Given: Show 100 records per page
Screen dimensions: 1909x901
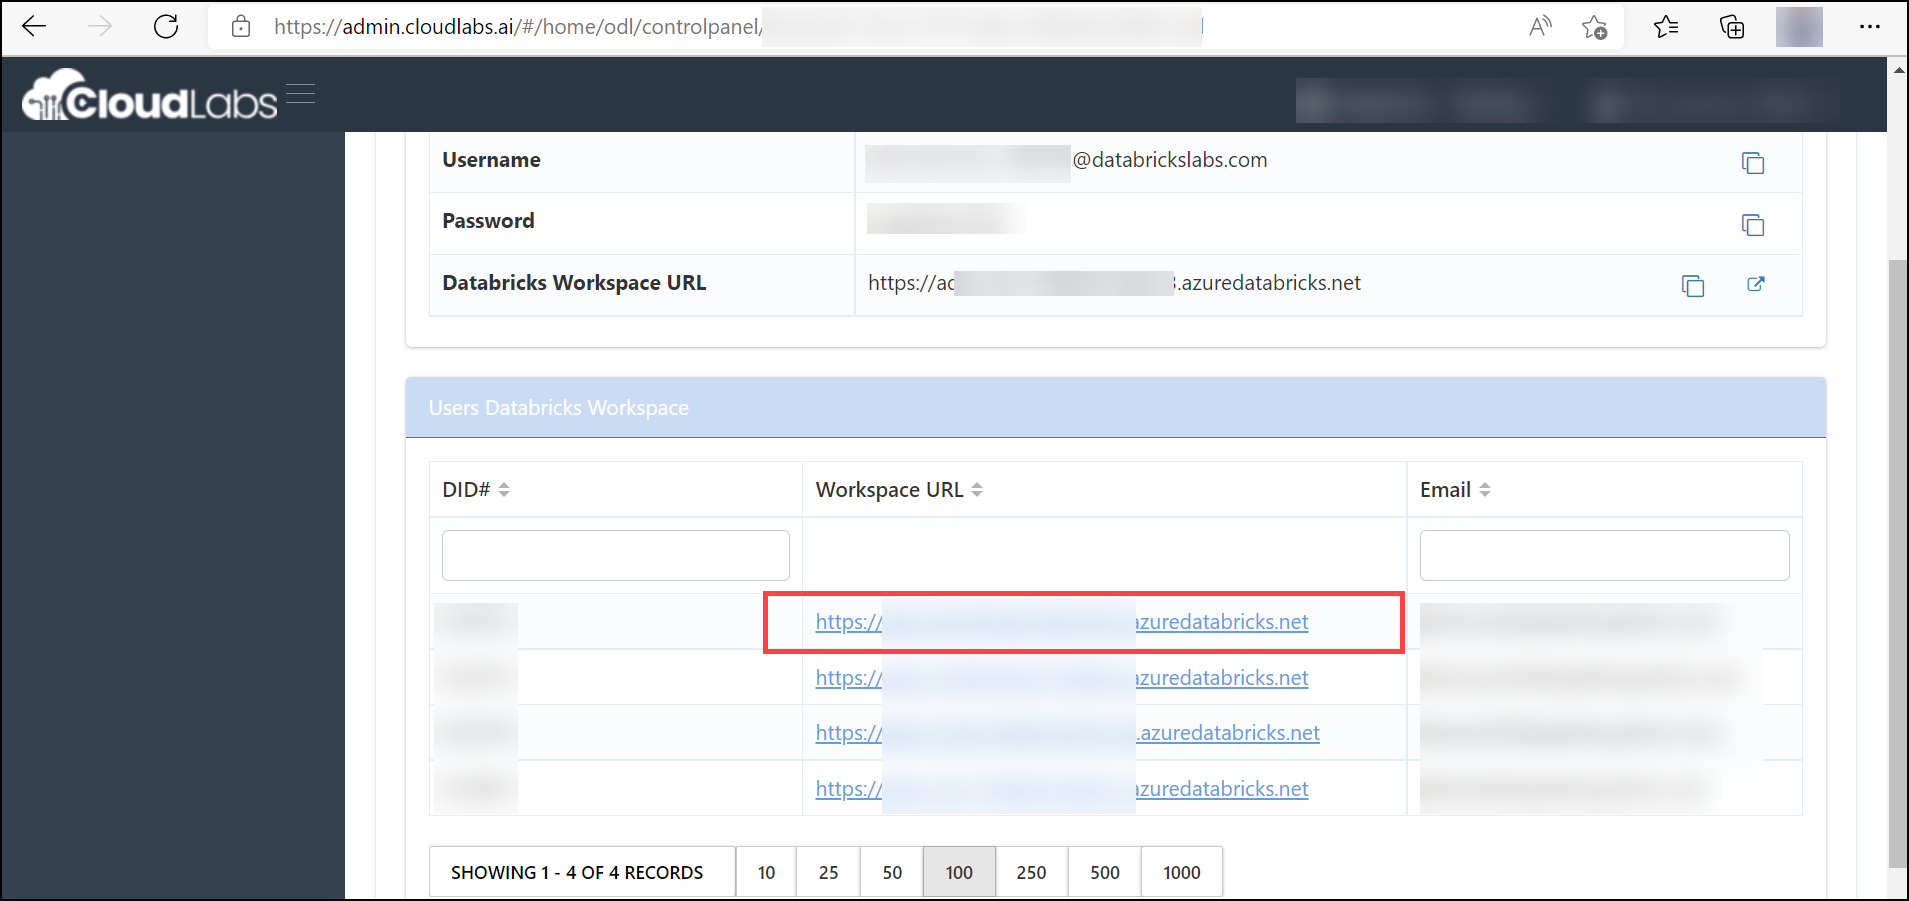Looking at the screenshot, I should coord(959,872).
